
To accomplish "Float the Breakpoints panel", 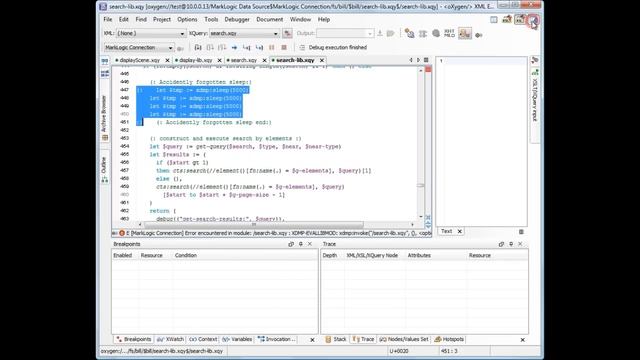I will 291,244.
